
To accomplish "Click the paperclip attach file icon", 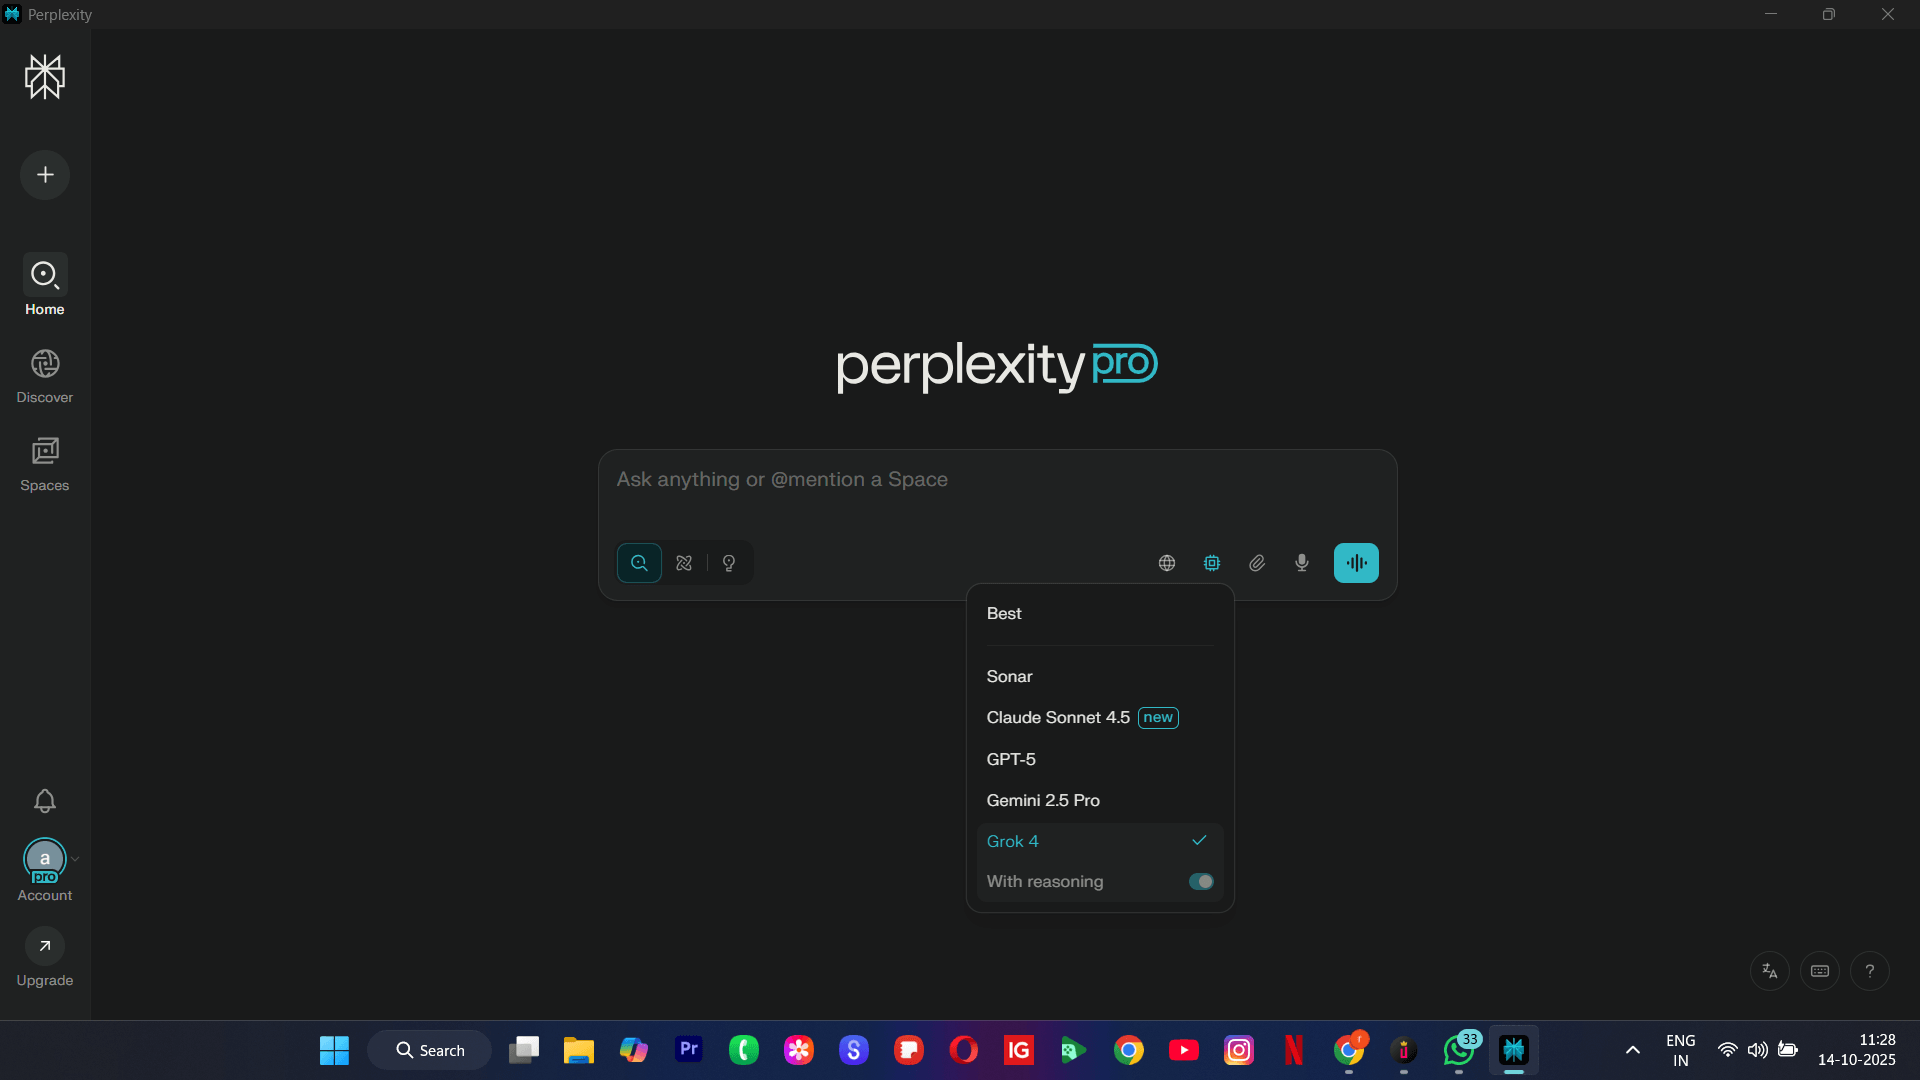I will pyautogui.click(x=1257, y=563).
